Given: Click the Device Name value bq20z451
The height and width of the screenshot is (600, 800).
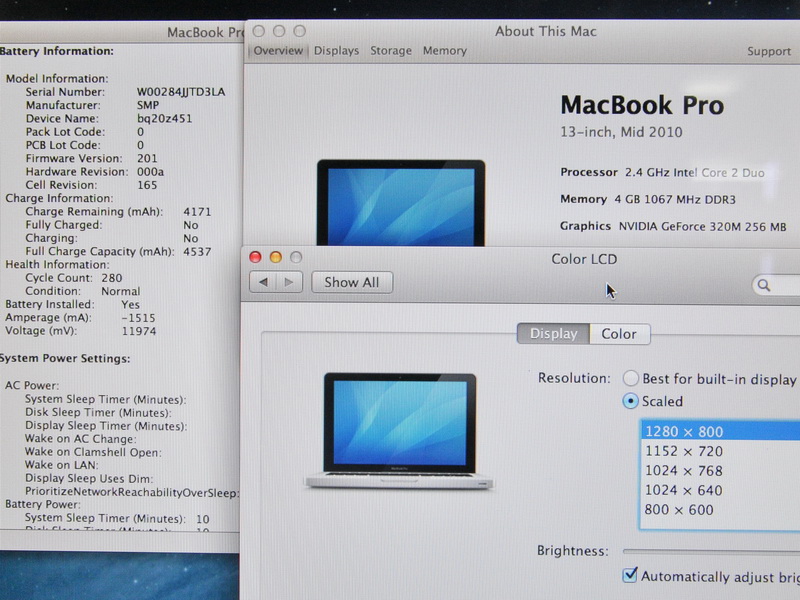Looking at the screenshot, I should pos(164,118).
